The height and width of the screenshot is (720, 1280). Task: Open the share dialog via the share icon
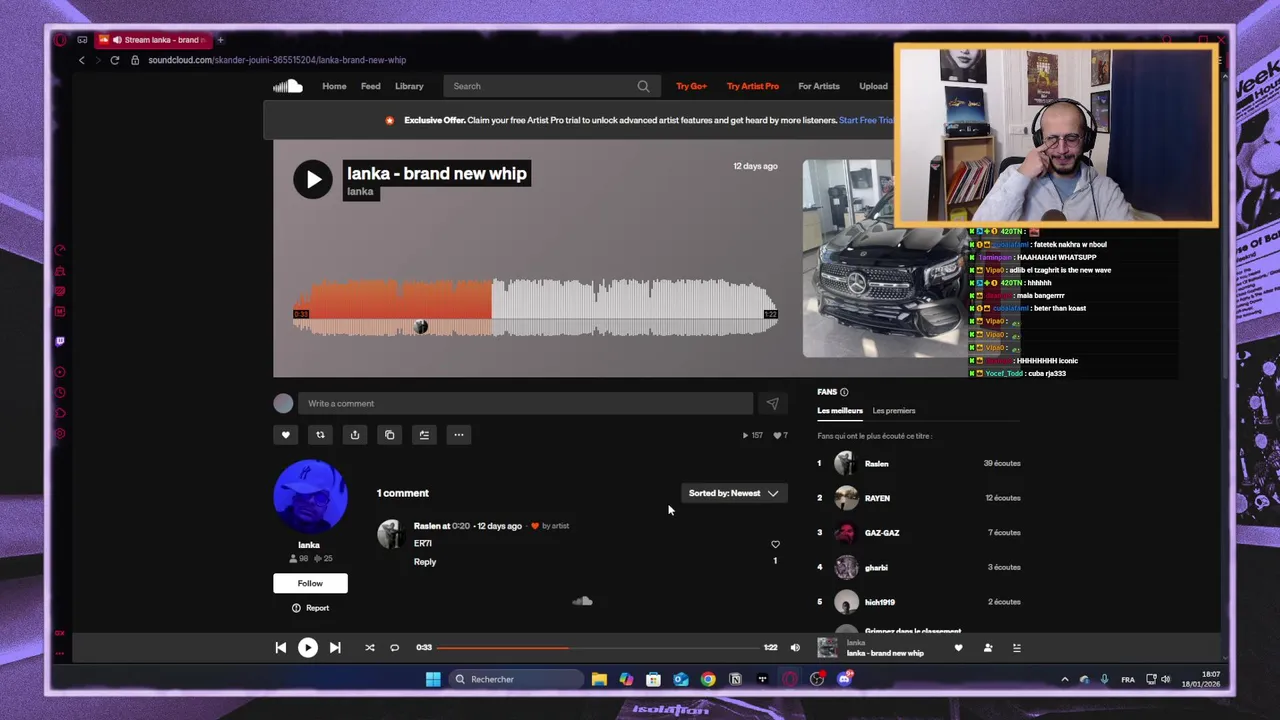coord(355,435)
